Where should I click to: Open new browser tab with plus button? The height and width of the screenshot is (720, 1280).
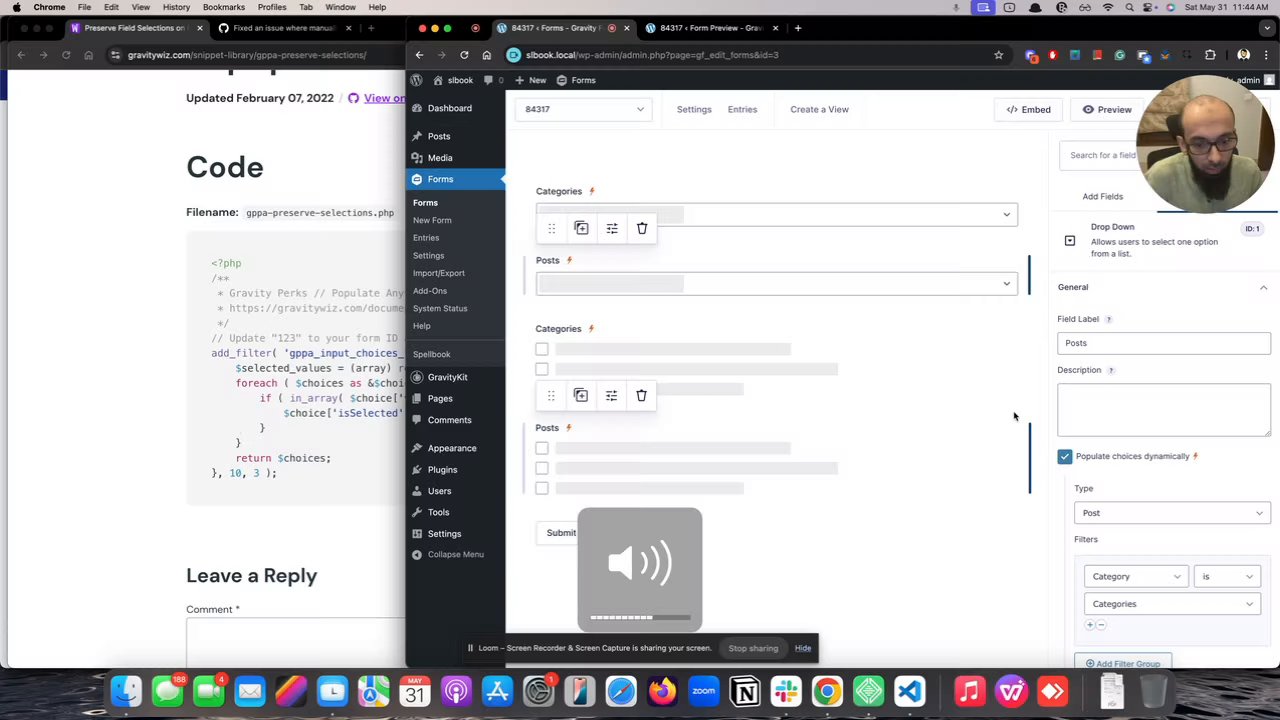[797, 28]
